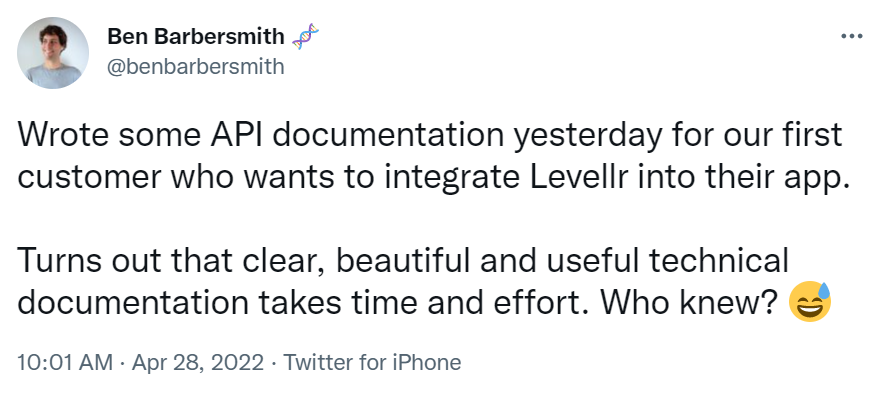Click Ben Barbersmith's profile avatar photo
Viewport: 882px width, 396px height.
tap(53, 53)
